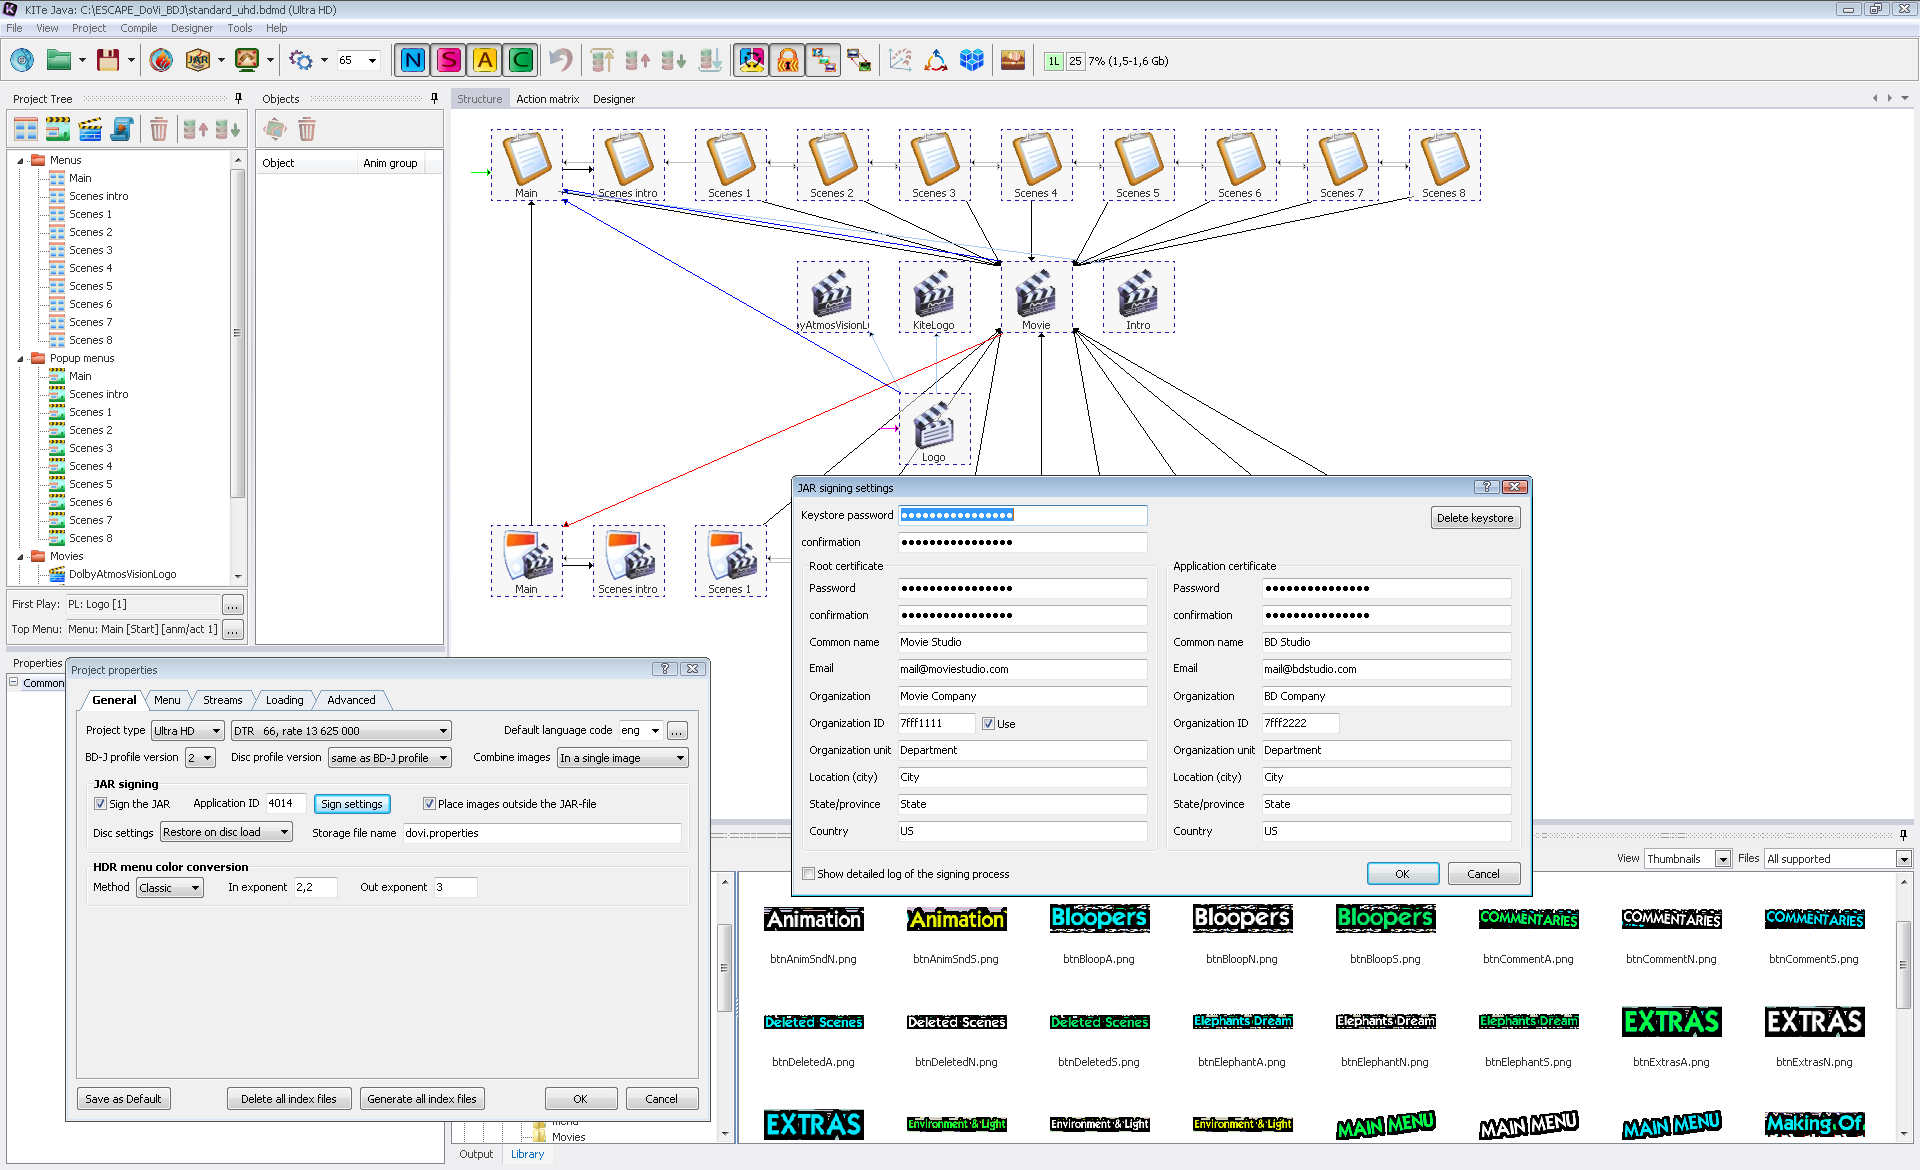Click the JAR build toolbar icon
1920x1170 pixels.
(198, 61)
